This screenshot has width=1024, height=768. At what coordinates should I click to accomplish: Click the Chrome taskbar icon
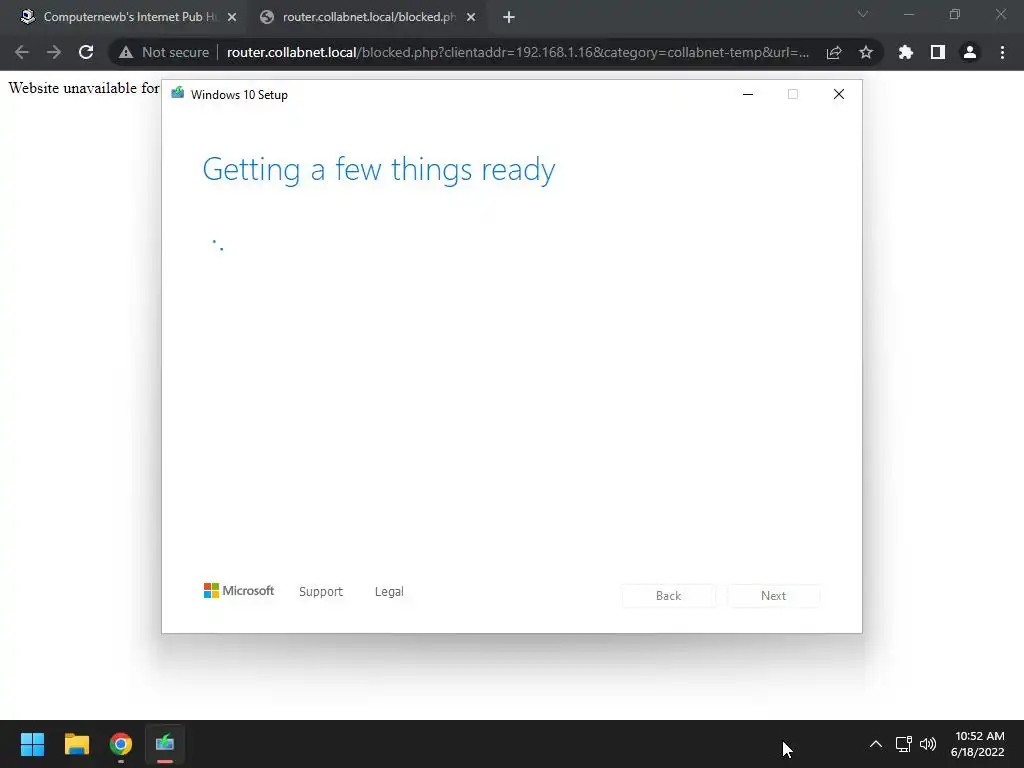click(x=121, y=744)
